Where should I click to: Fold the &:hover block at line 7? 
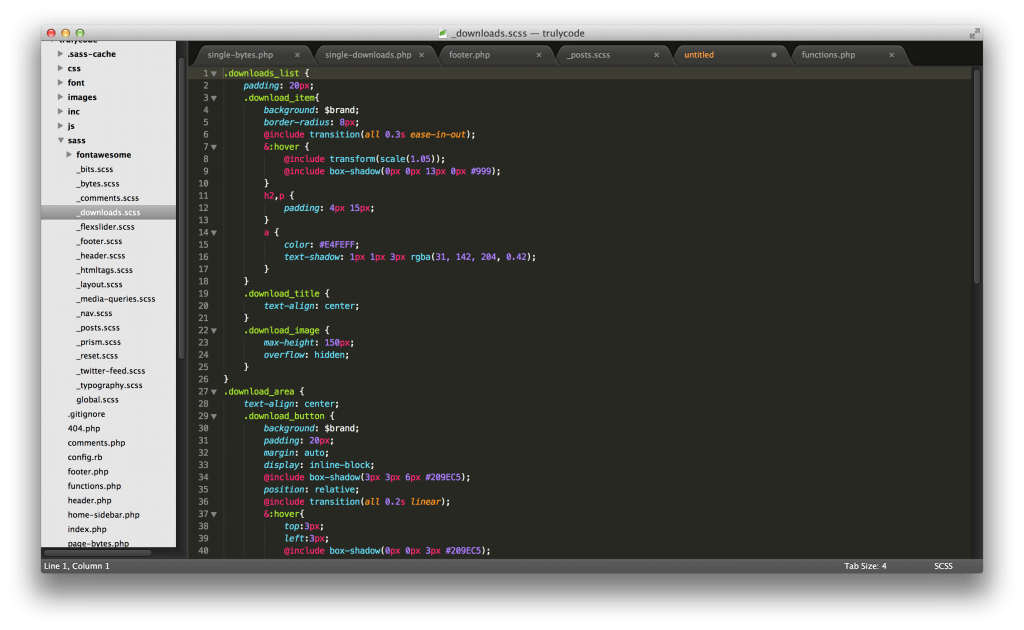(x=214, y=147)
